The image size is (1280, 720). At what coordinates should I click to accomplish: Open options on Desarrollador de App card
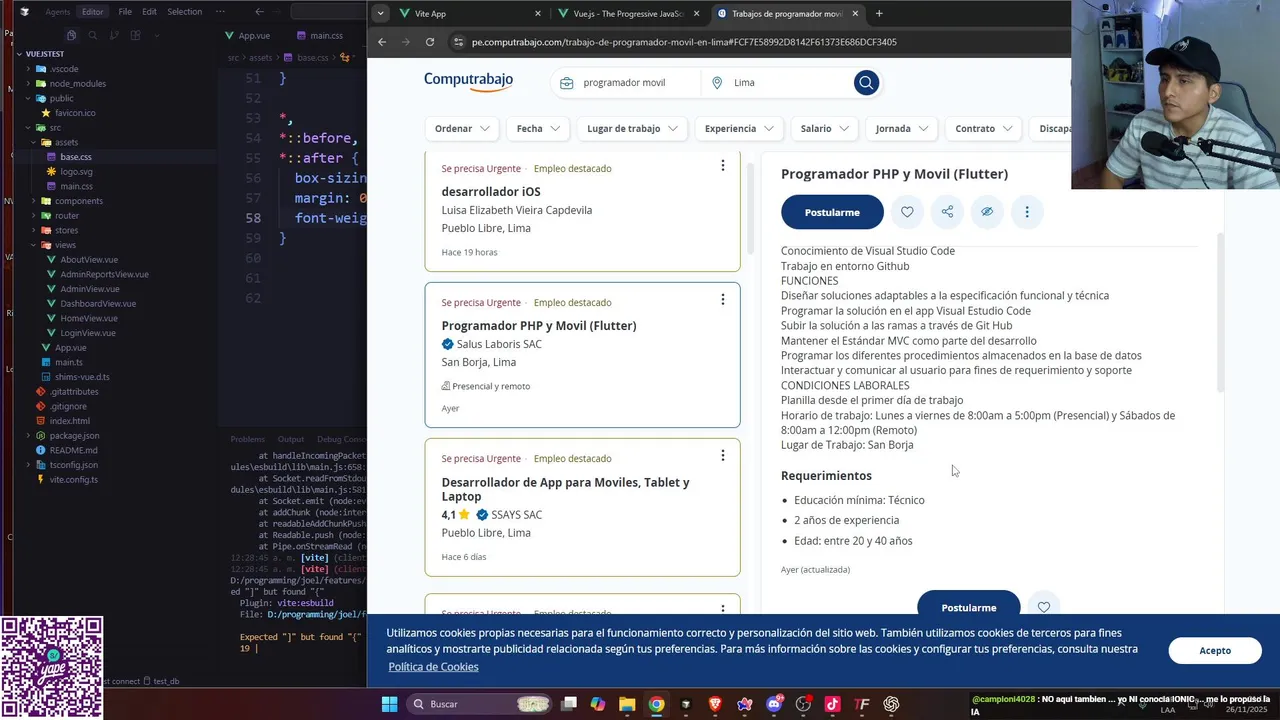tap(722, 456)
